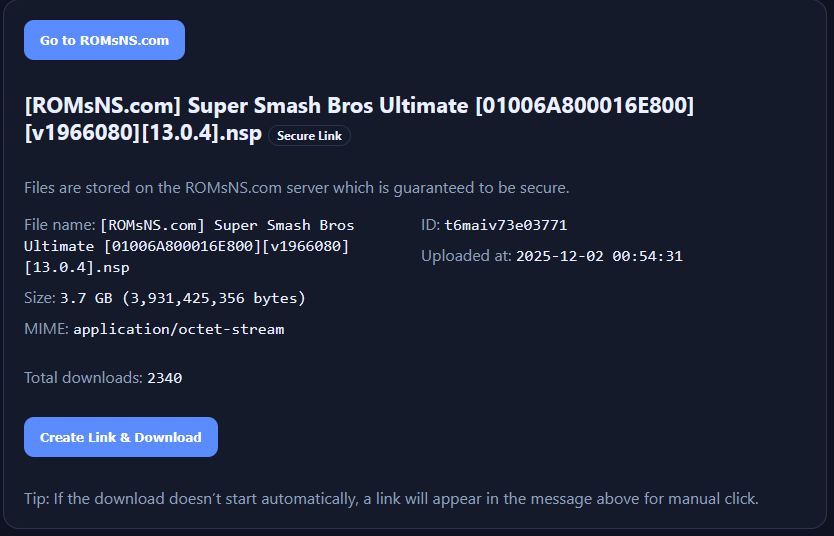Select the monospace file name value
The image size is (834, 536).
pyautogui.click(x=190, y=246)
